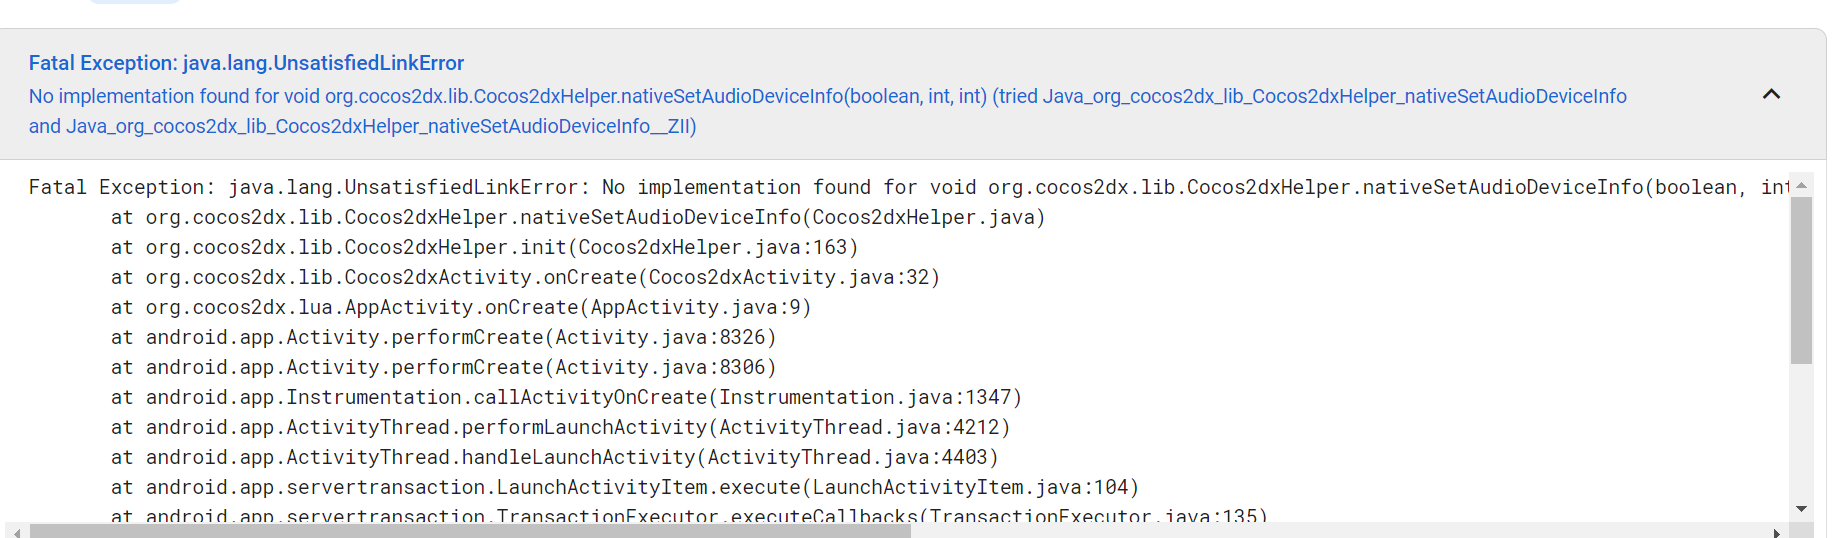
Task: Click the horizontal scrollbar right arrow
Action: (1777, 532)
